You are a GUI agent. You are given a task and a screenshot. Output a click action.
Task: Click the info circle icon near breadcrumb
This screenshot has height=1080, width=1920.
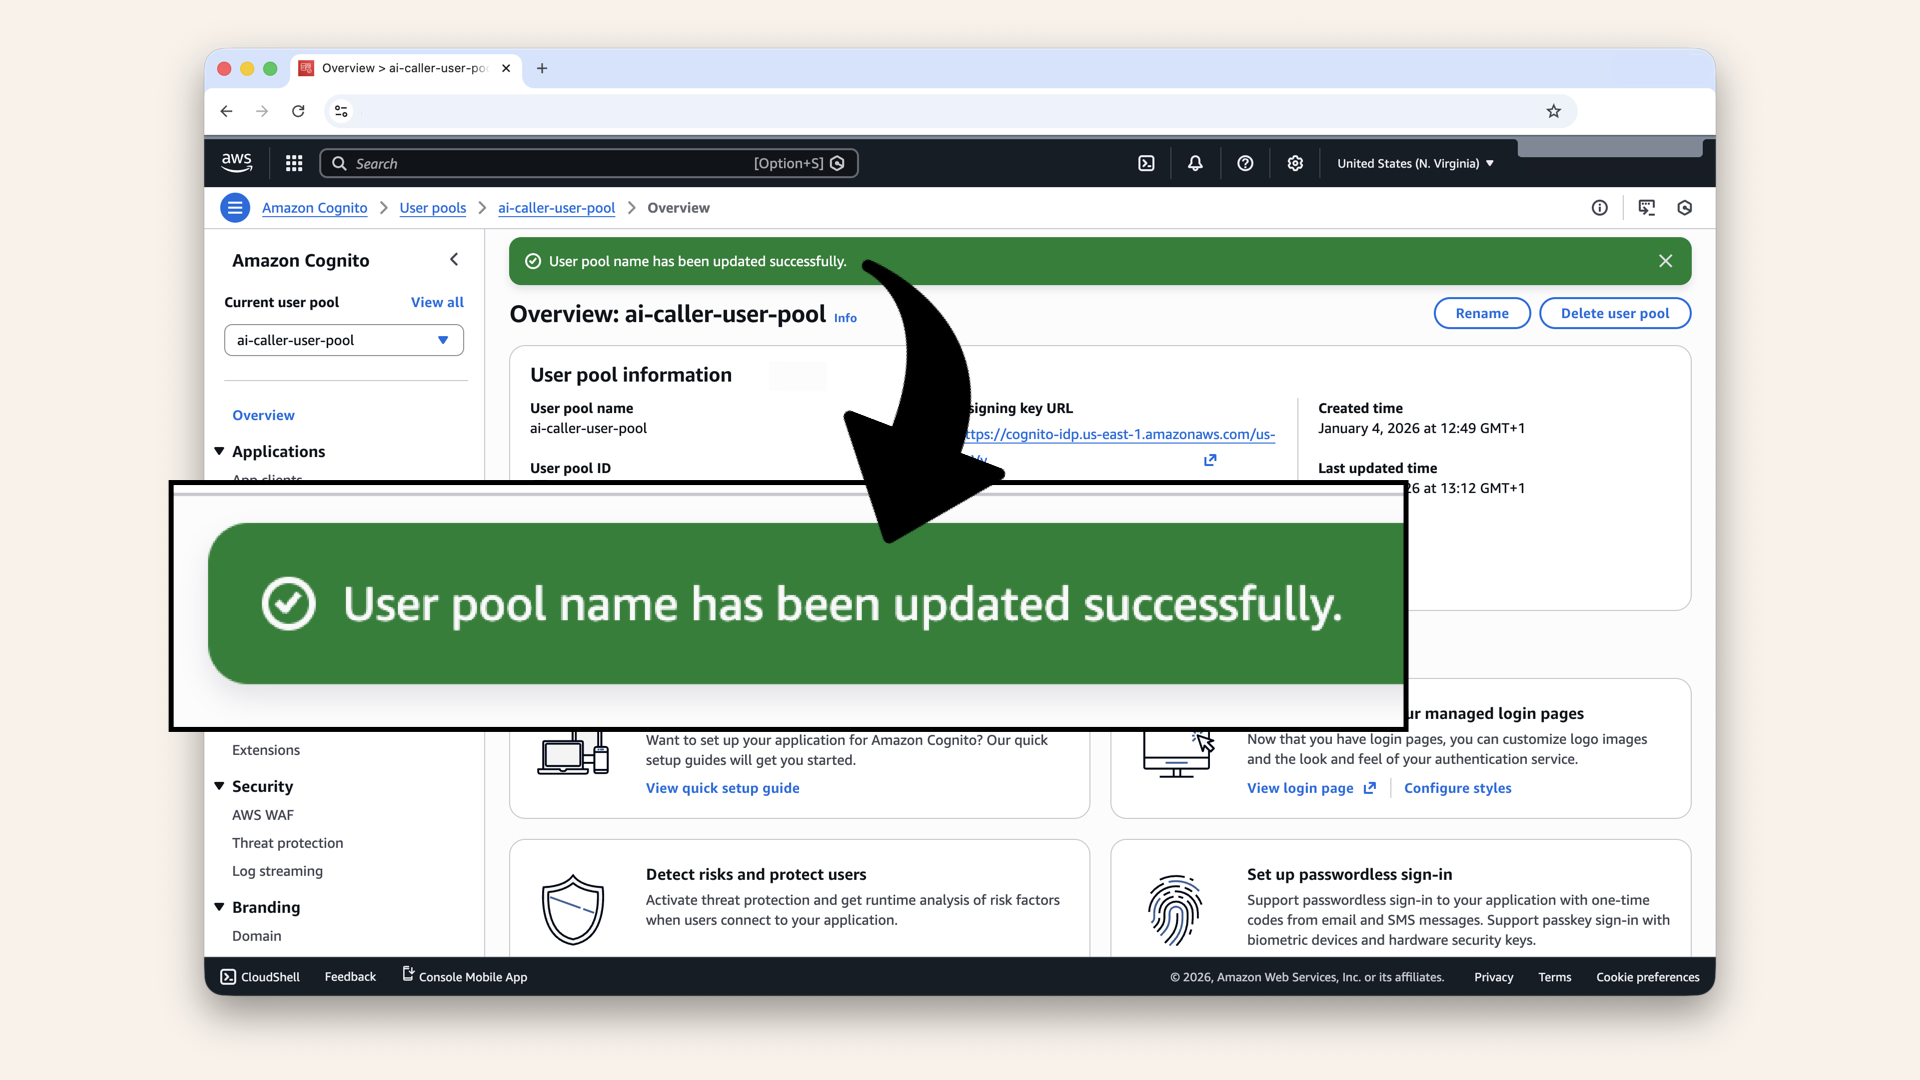pos(1599,208)
